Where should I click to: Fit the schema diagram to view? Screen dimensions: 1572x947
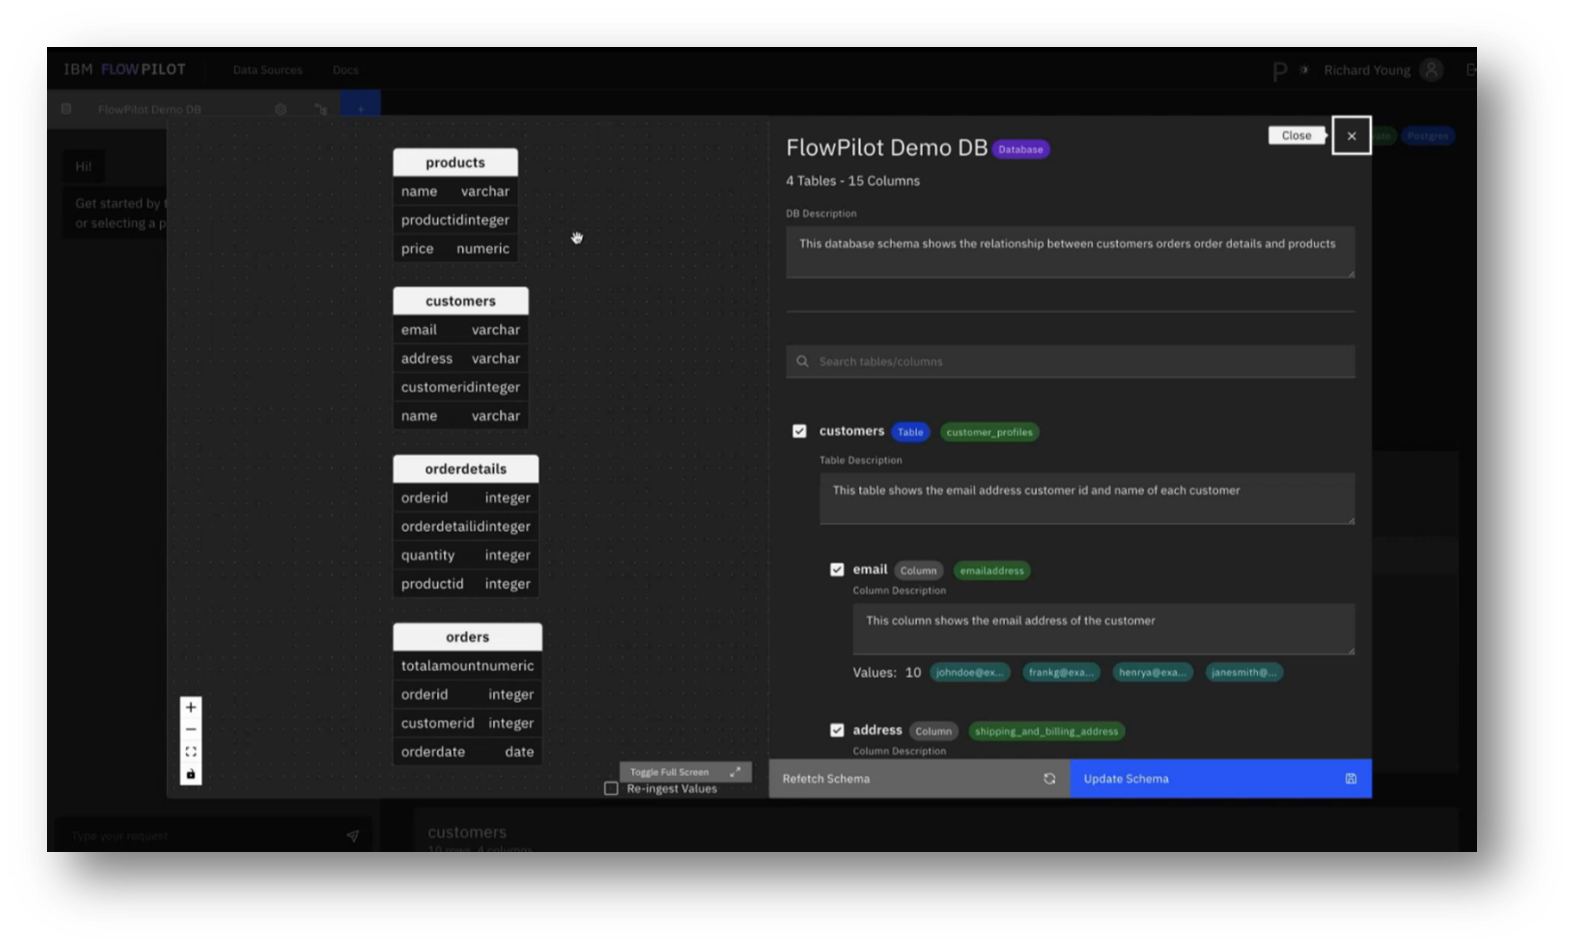click(191, 751)
